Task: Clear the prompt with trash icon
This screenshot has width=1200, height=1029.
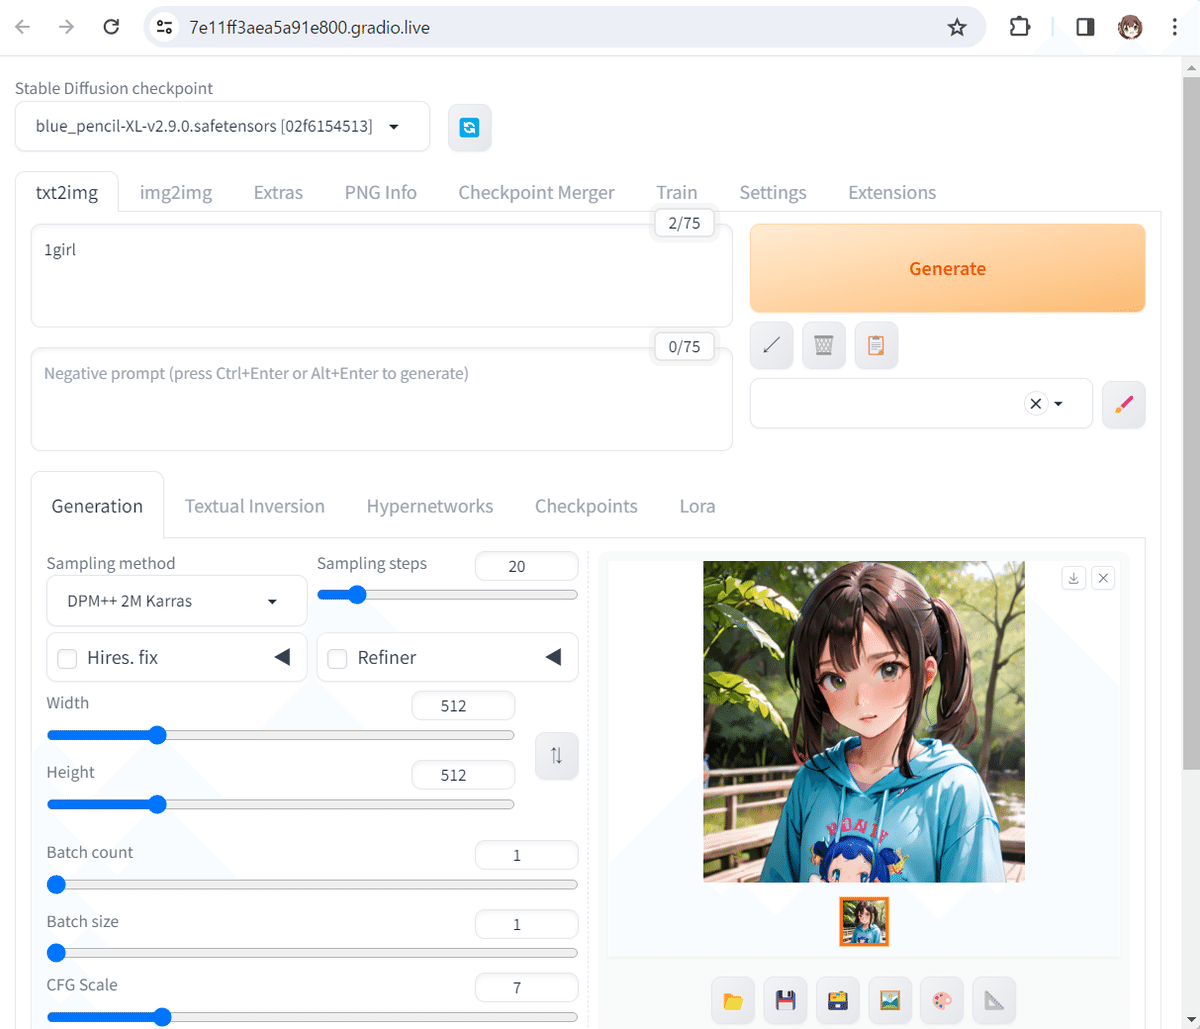Action: 823,346
